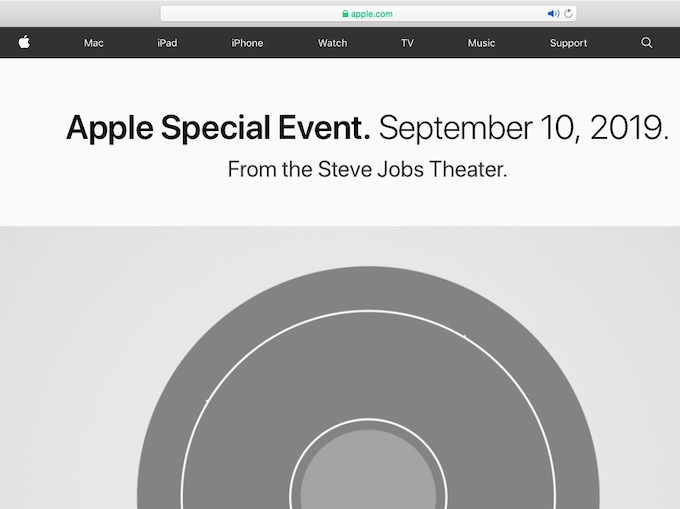Click the September 10, 2019 date text

tap(524, 128)
